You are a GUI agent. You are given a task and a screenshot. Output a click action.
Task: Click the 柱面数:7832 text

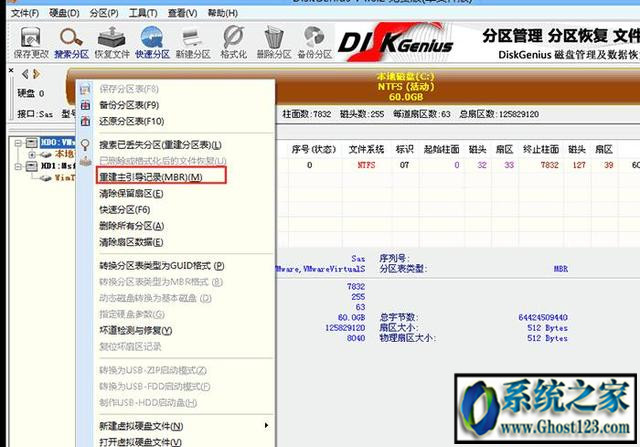(x=307, y=114)
